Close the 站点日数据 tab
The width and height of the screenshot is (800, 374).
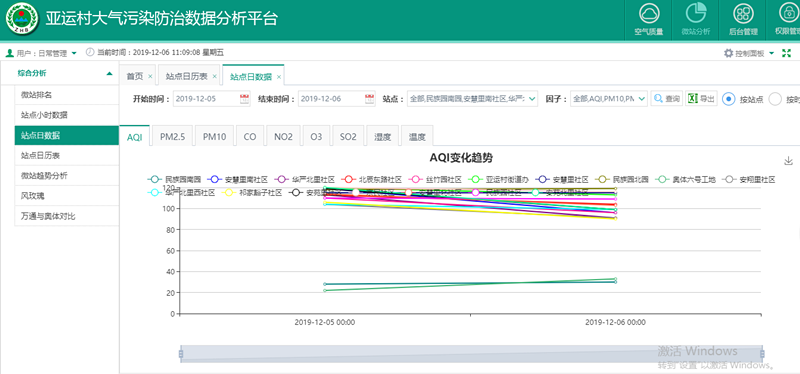pos(279,77)
